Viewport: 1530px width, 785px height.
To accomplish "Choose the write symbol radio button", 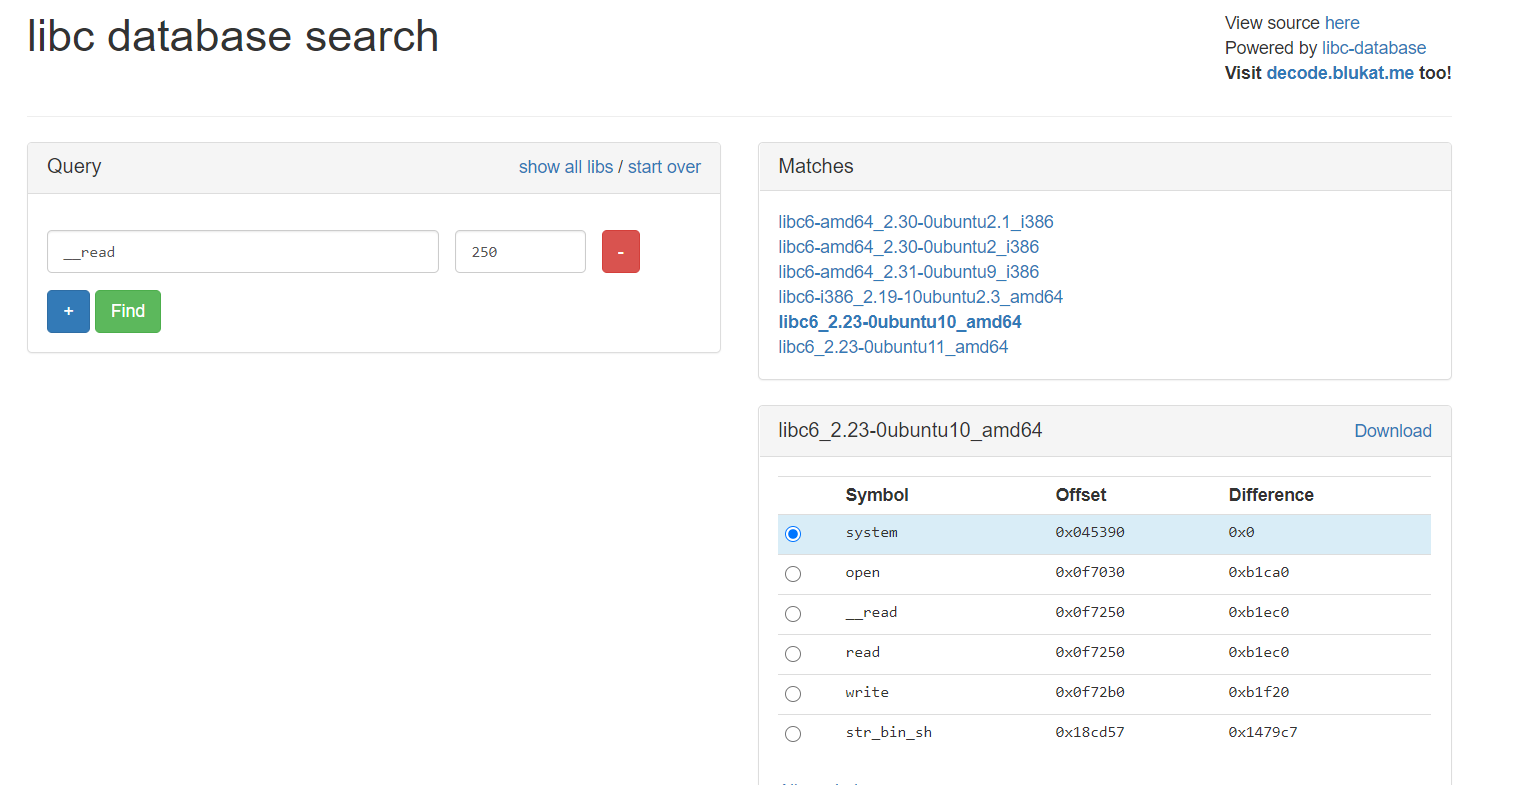I will click(x=793, y=694).
